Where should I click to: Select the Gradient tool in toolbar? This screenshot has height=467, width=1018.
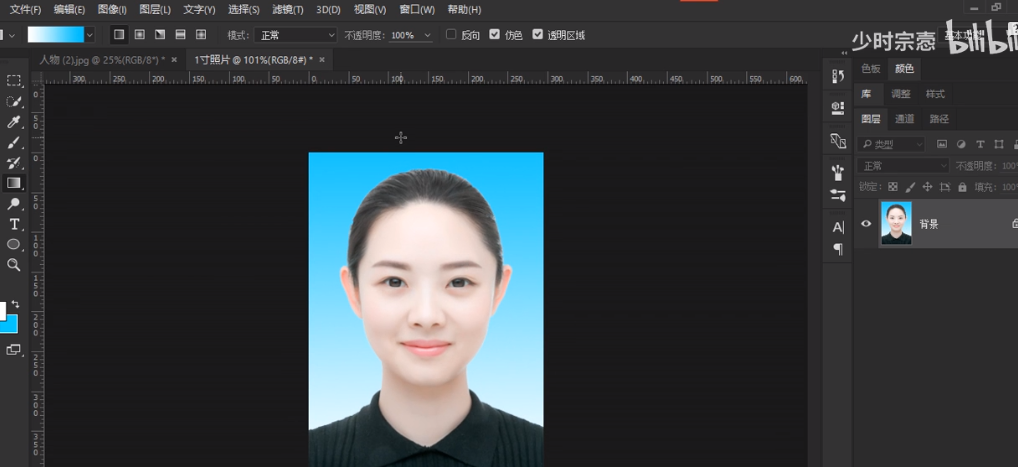(x=14, y=183)
